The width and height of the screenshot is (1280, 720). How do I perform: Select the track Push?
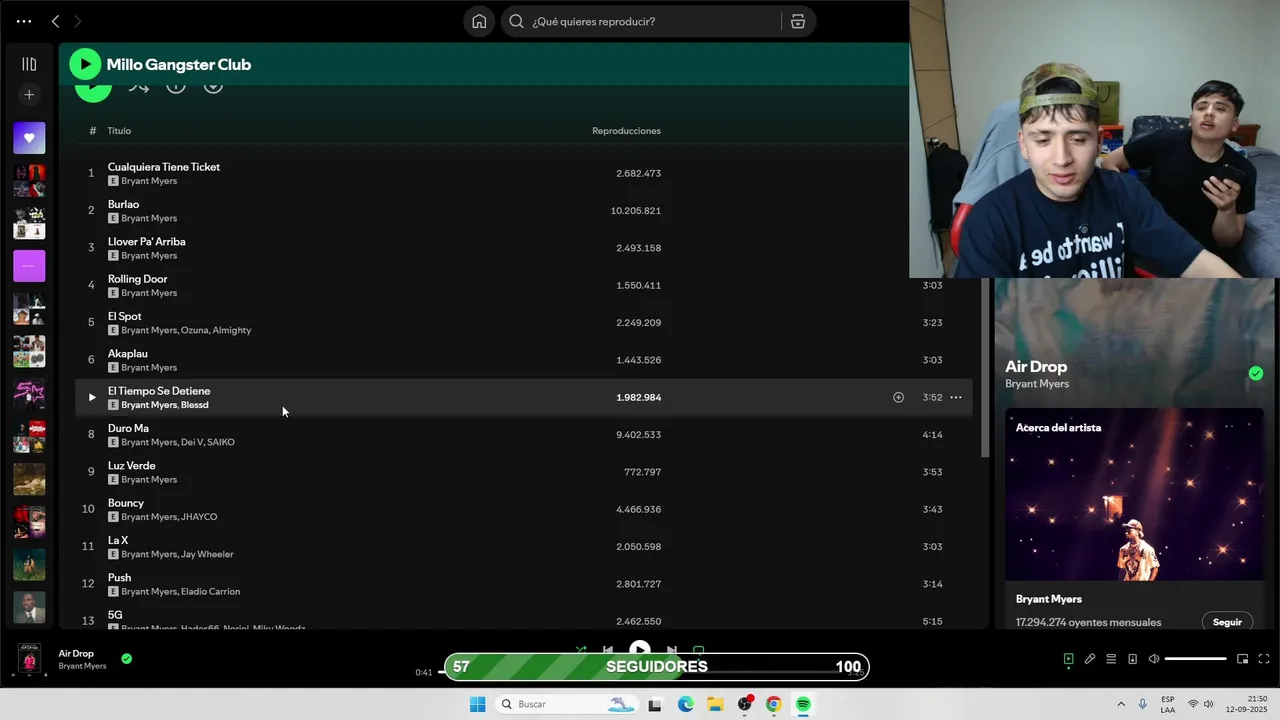(119, 577)
